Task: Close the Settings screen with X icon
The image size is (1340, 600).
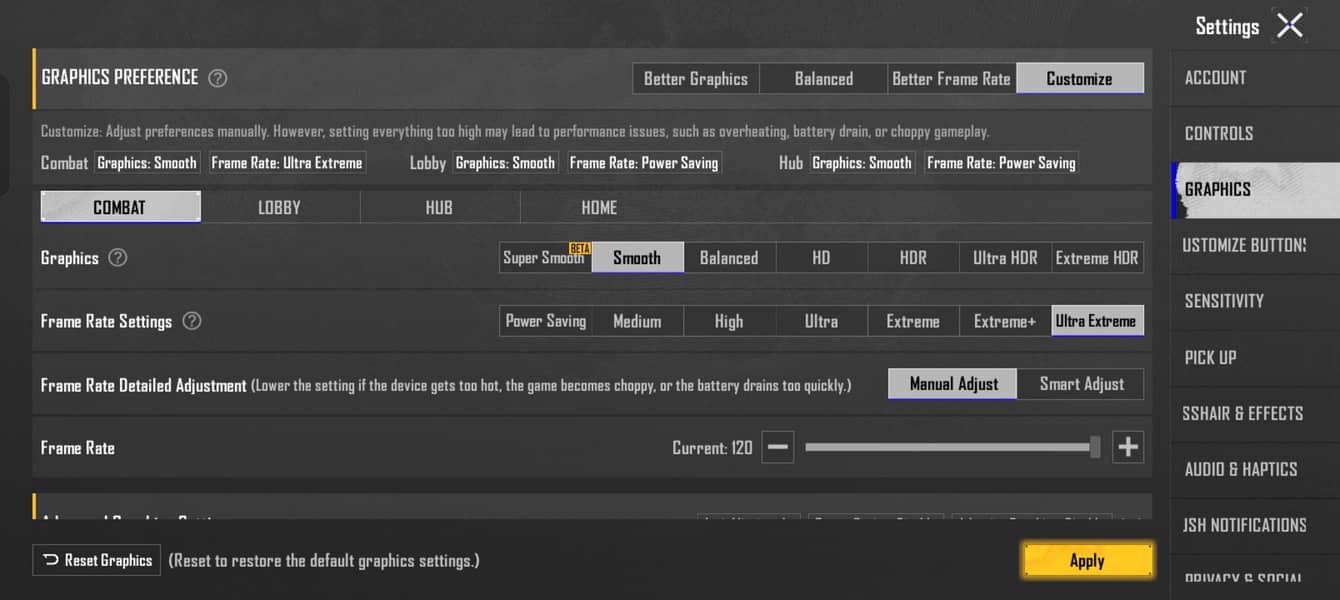Action: click(1290, 26)
